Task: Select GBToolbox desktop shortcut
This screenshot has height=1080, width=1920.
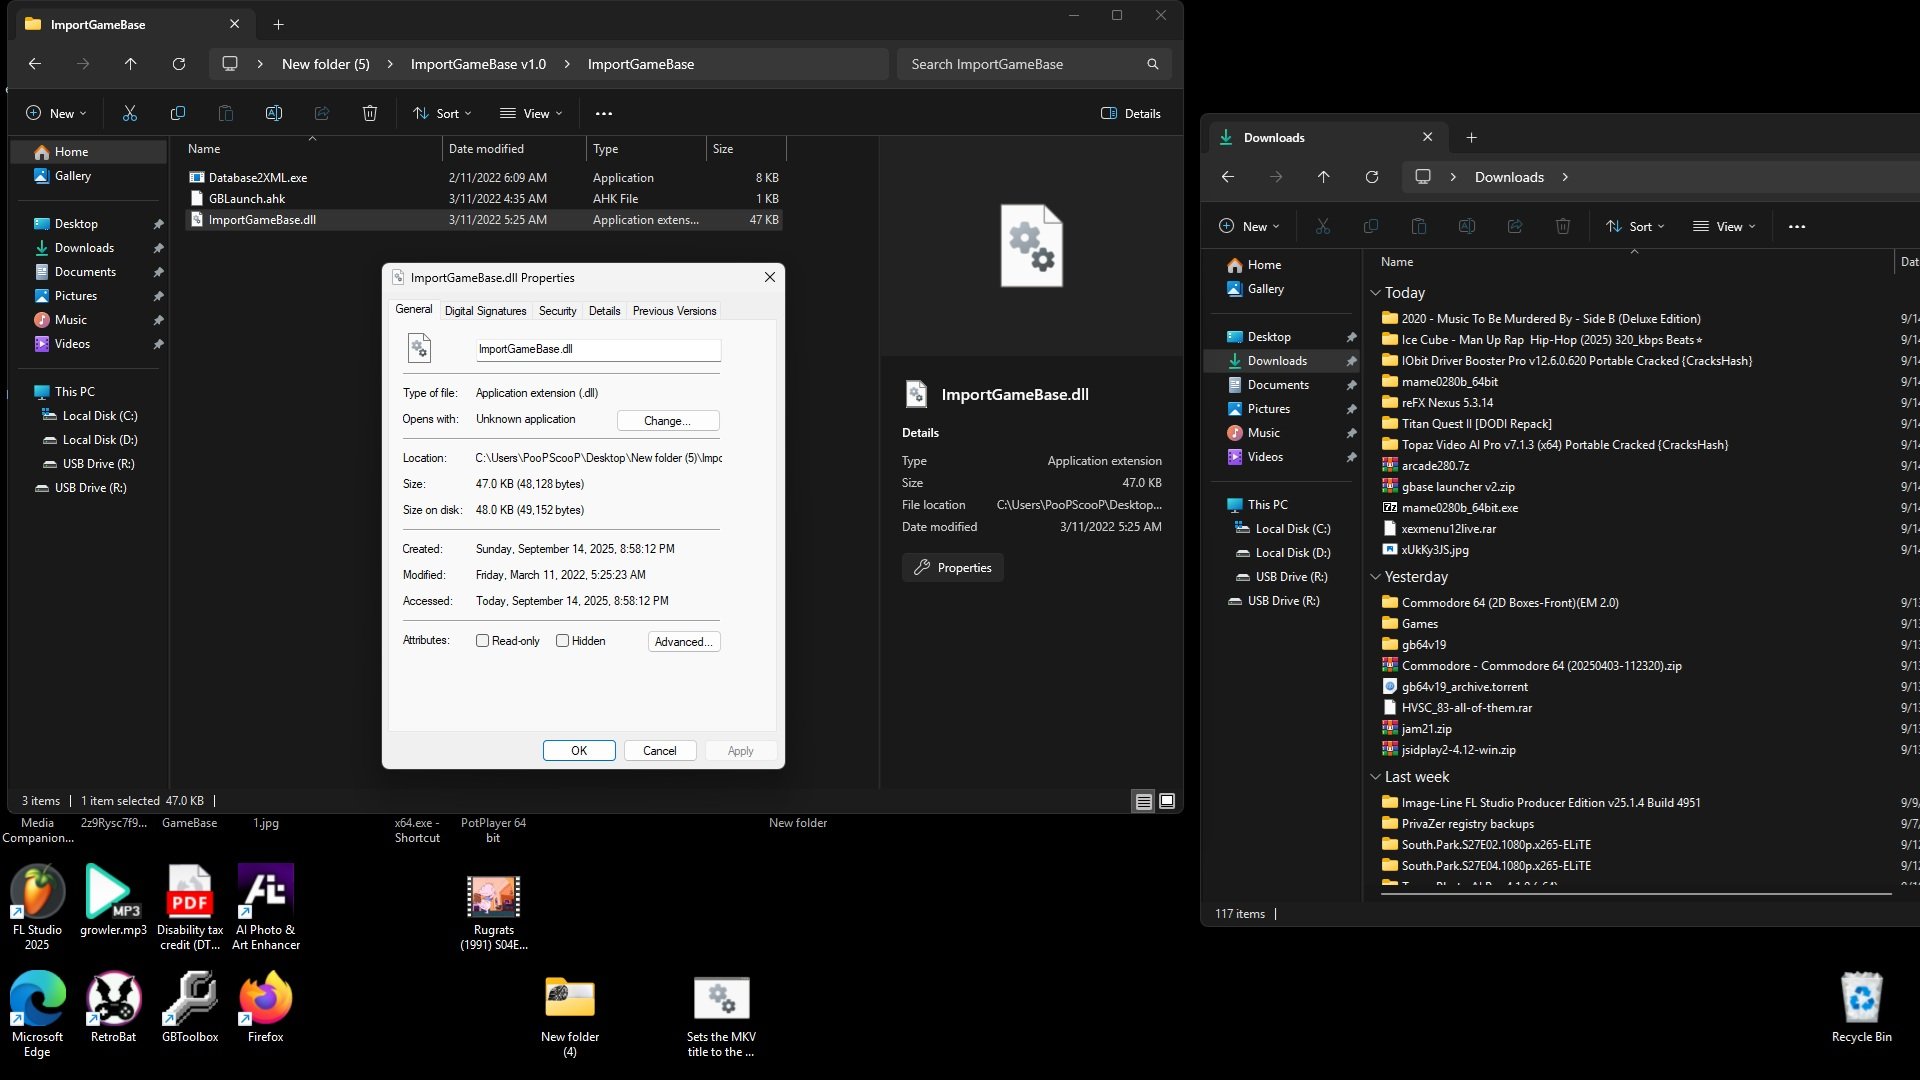Action: (190, 1008)
